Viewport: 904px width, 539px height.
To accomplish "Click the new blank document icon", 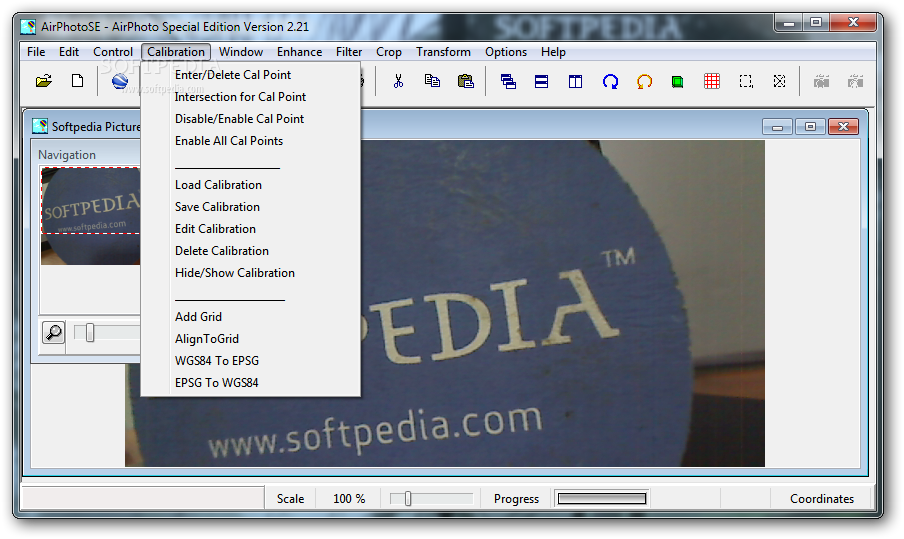I will 77,81.
